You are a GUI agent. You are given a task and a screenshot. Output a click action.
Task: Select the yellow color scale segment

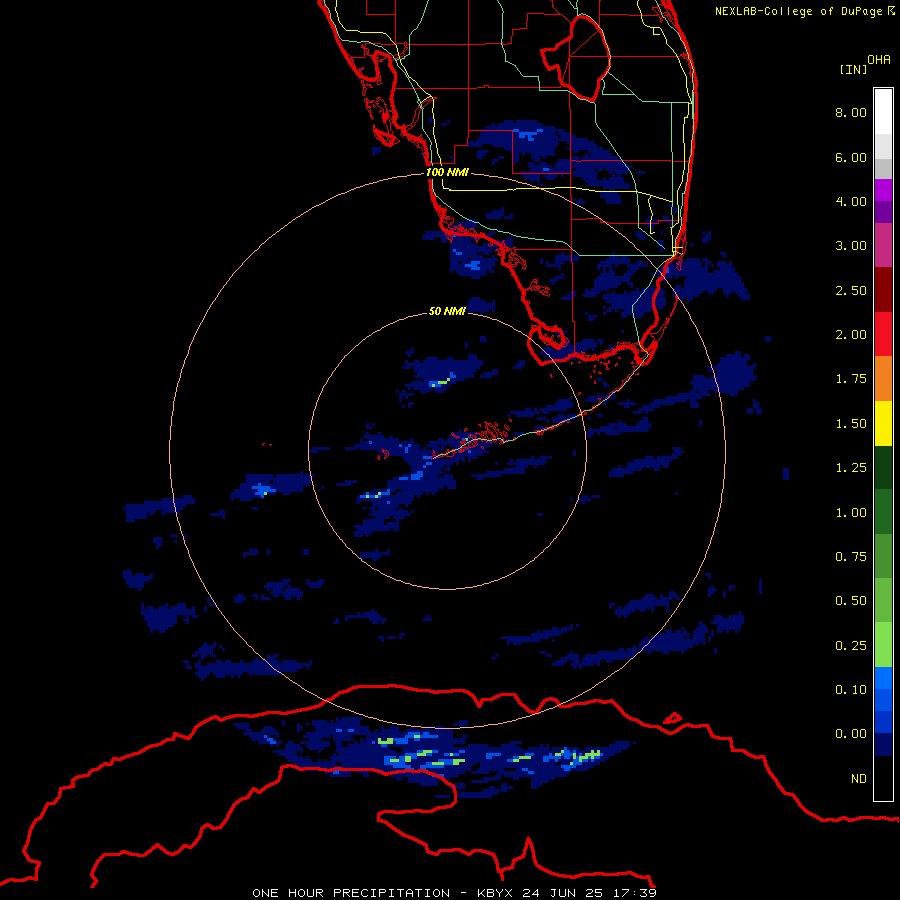[883, 424]
